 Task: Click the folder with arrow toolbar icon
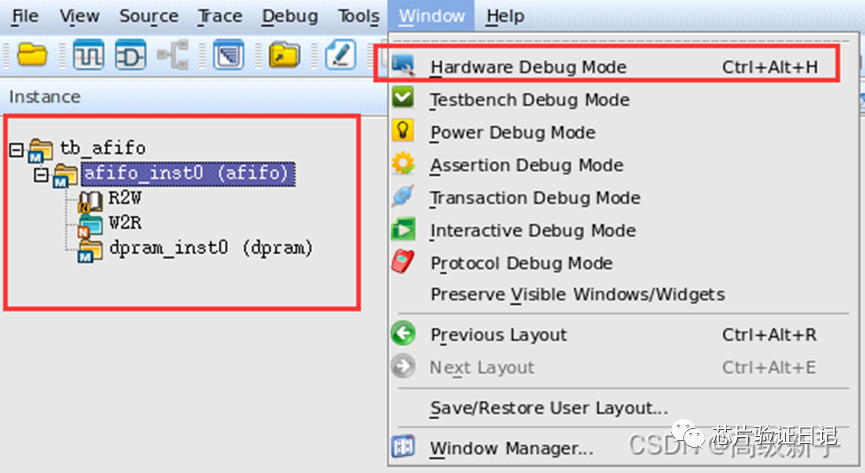[x=284, y=55]
